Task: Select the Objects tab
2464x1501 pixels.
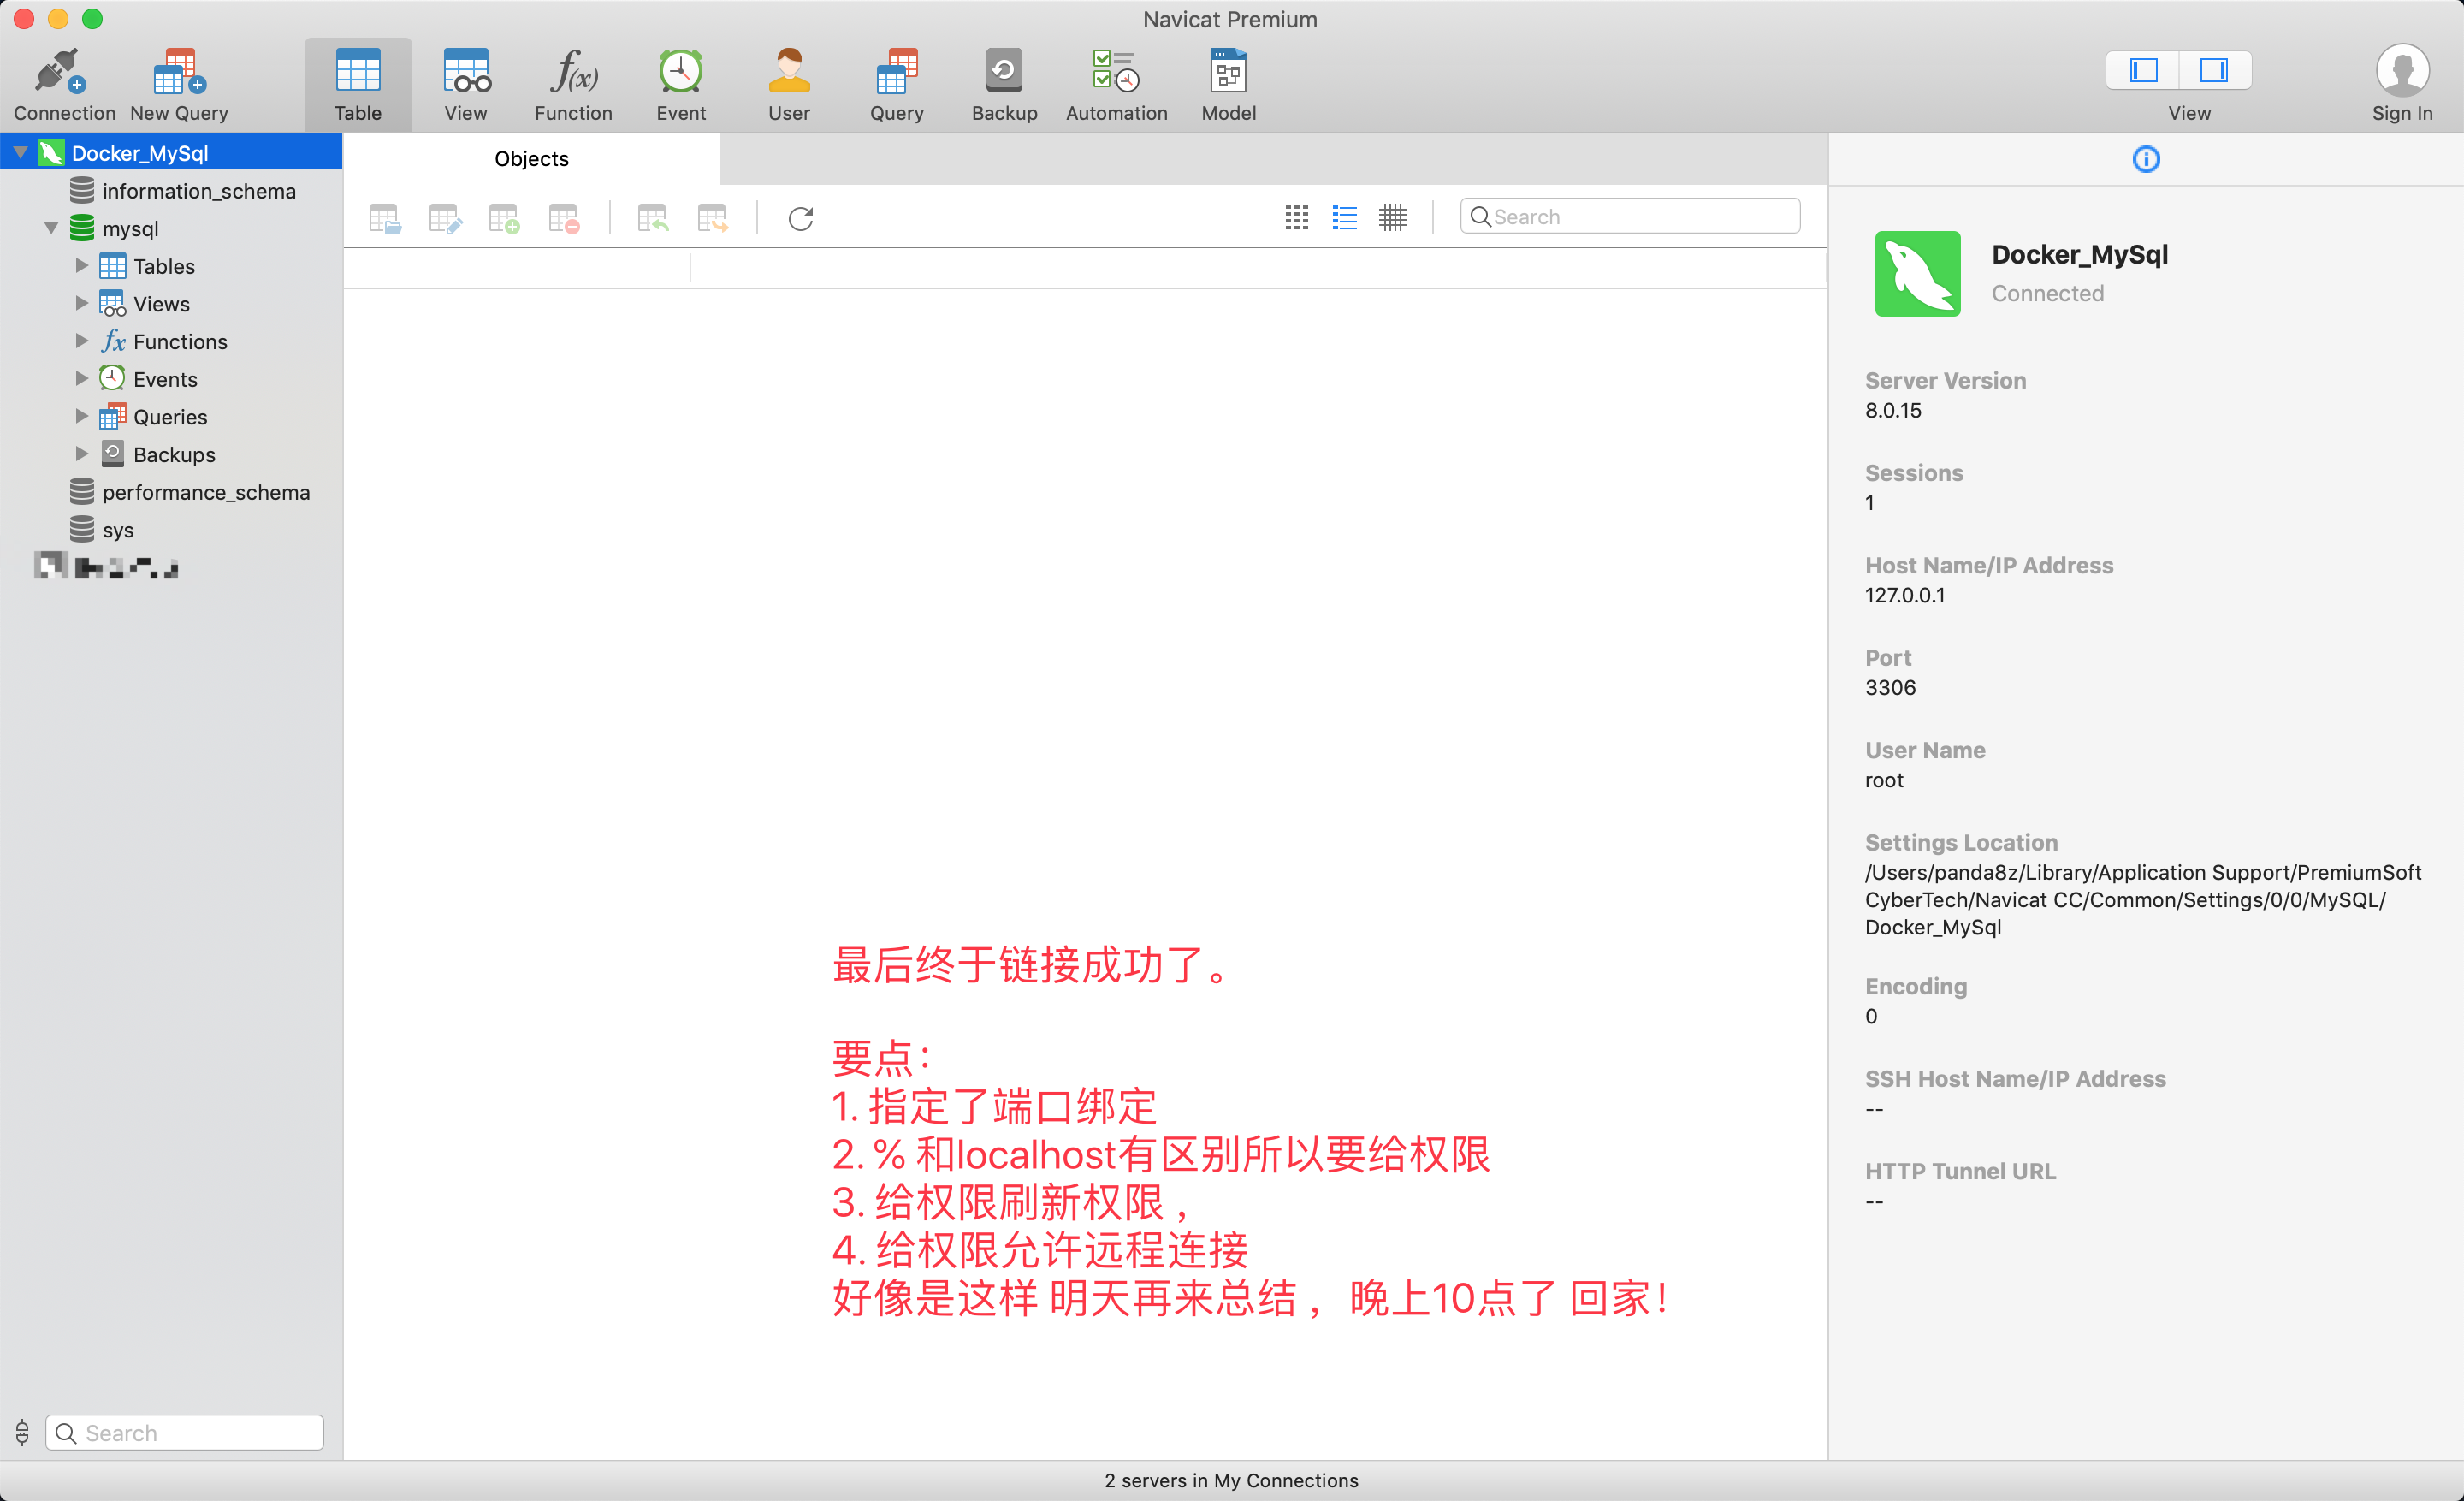Action: 531,159
